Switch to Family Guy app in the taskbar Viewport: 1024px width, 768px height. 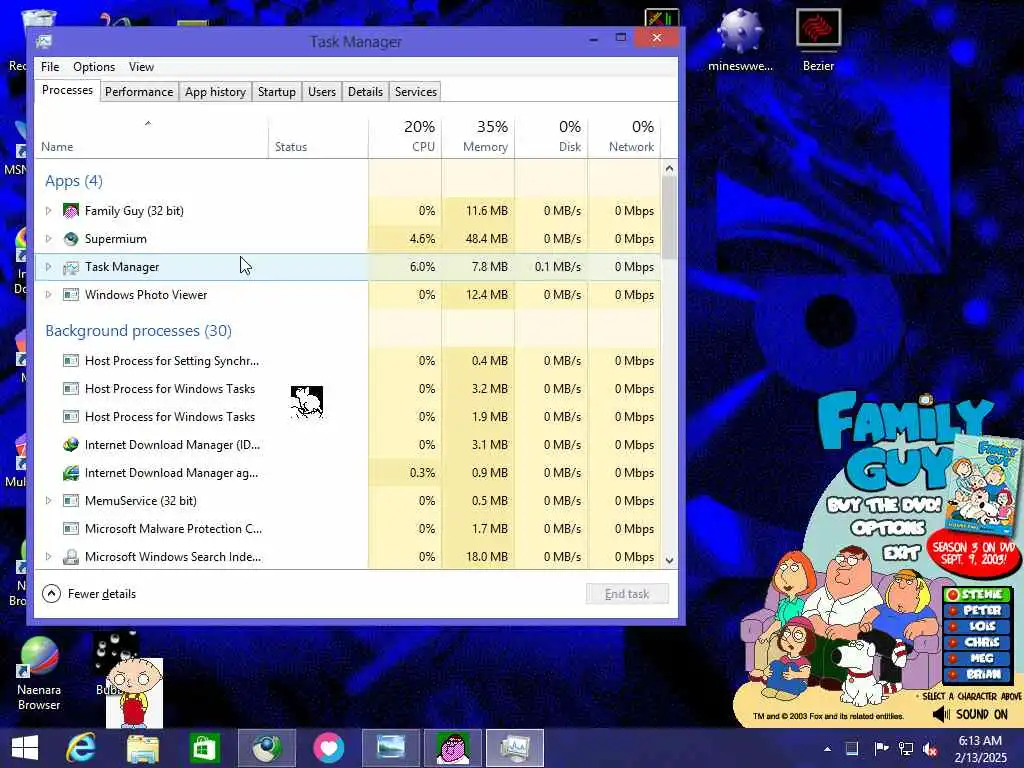pyautogui.click(x=453, y=748)
